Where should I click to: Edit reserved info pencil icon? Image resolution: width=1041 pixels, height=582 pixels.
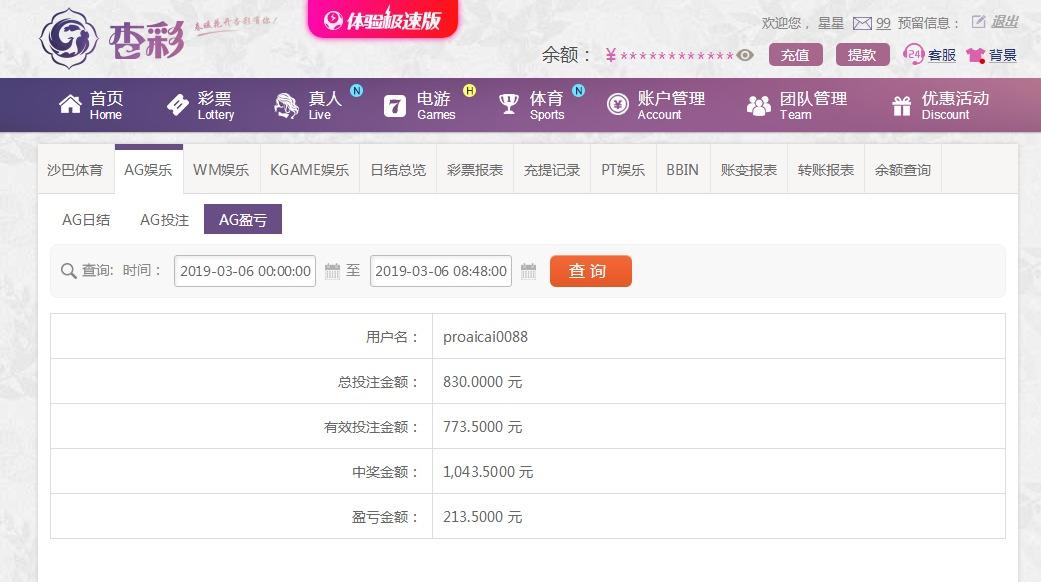pos(978,22)
